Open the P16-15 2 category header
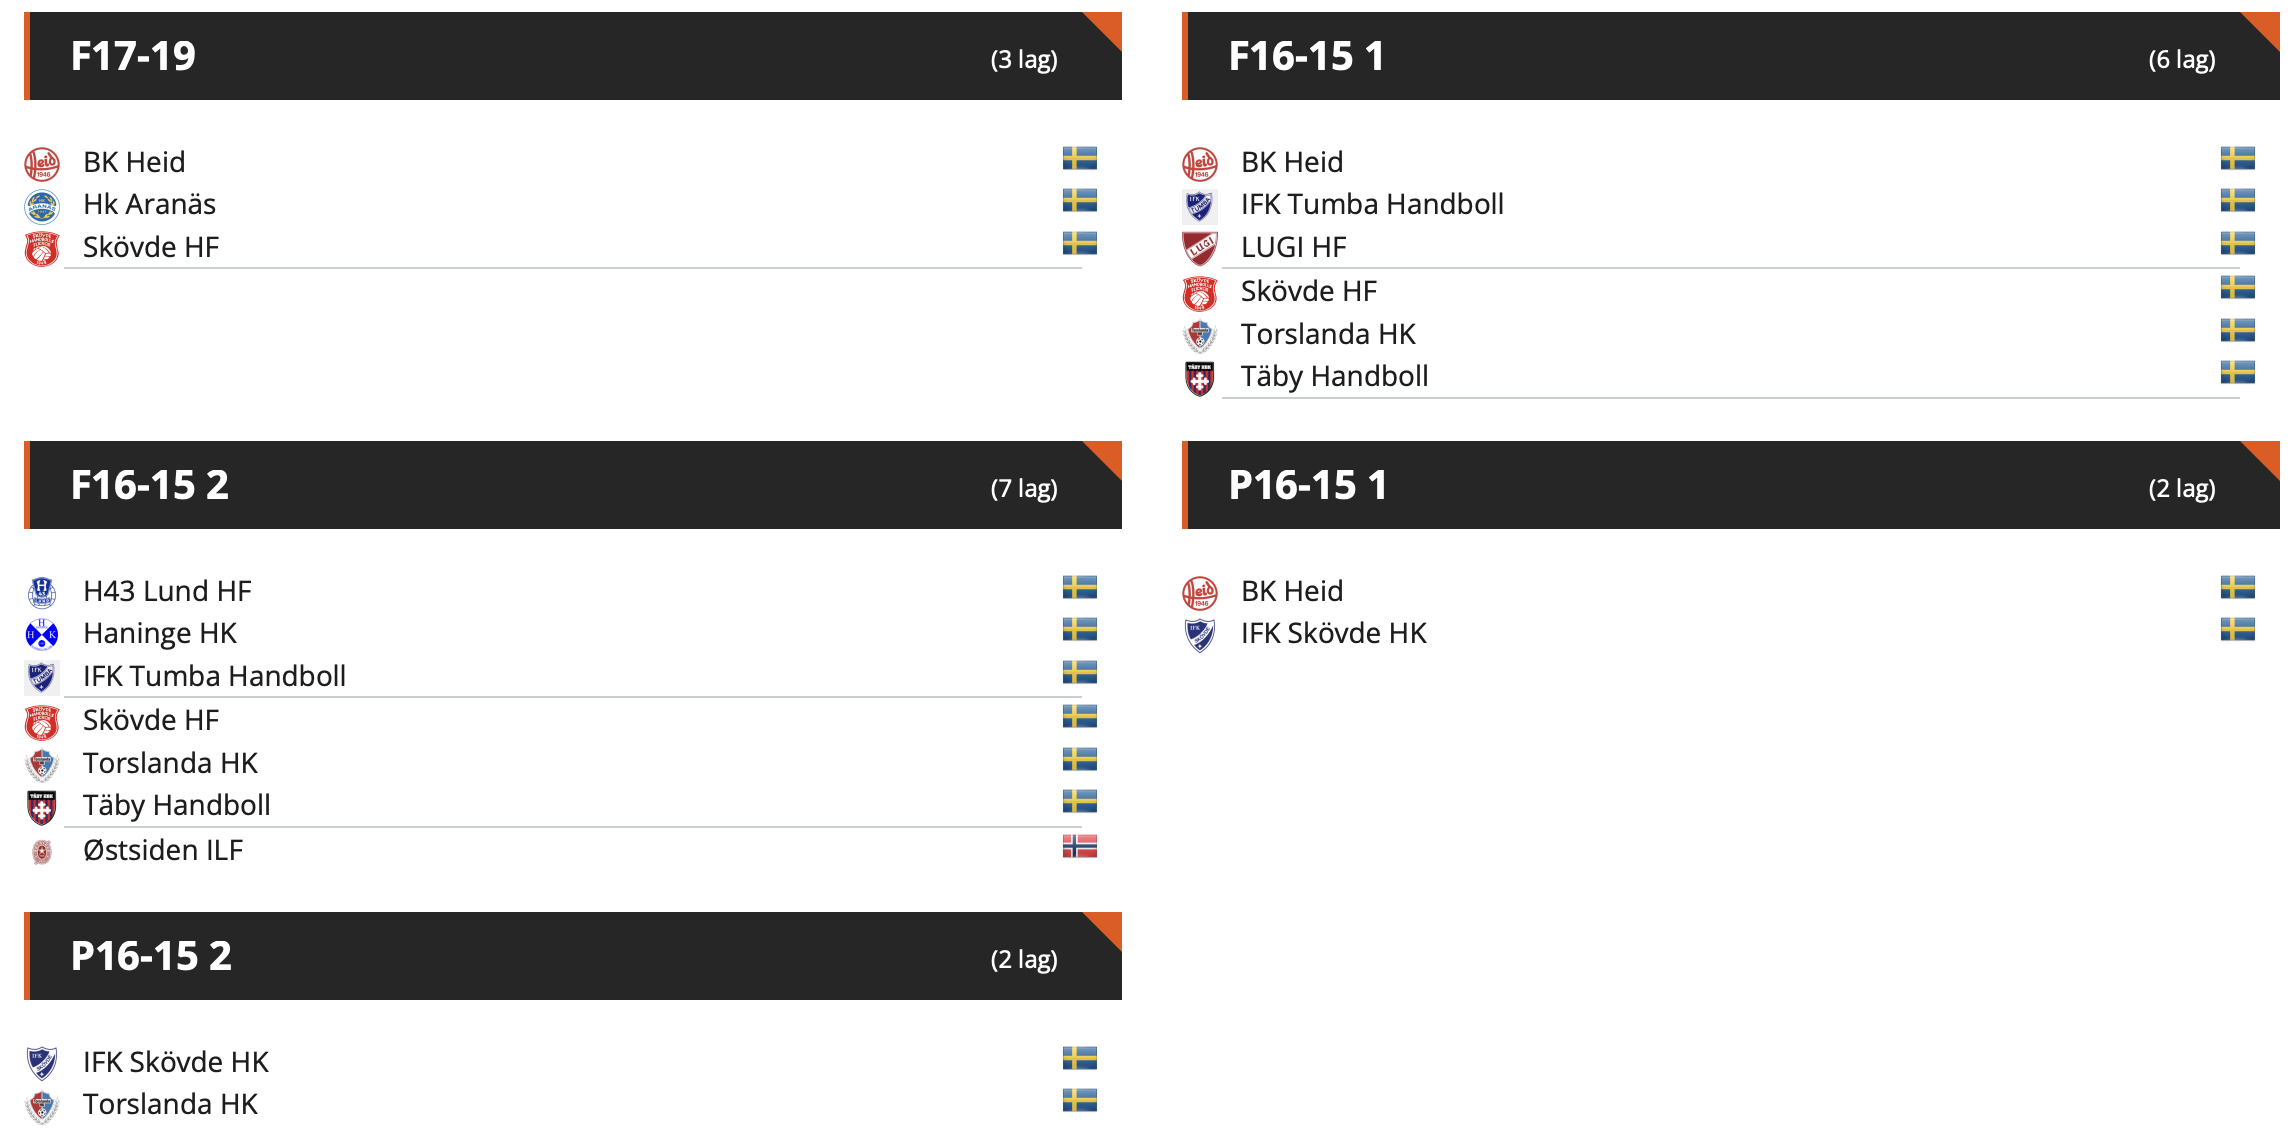 [573, 956]
